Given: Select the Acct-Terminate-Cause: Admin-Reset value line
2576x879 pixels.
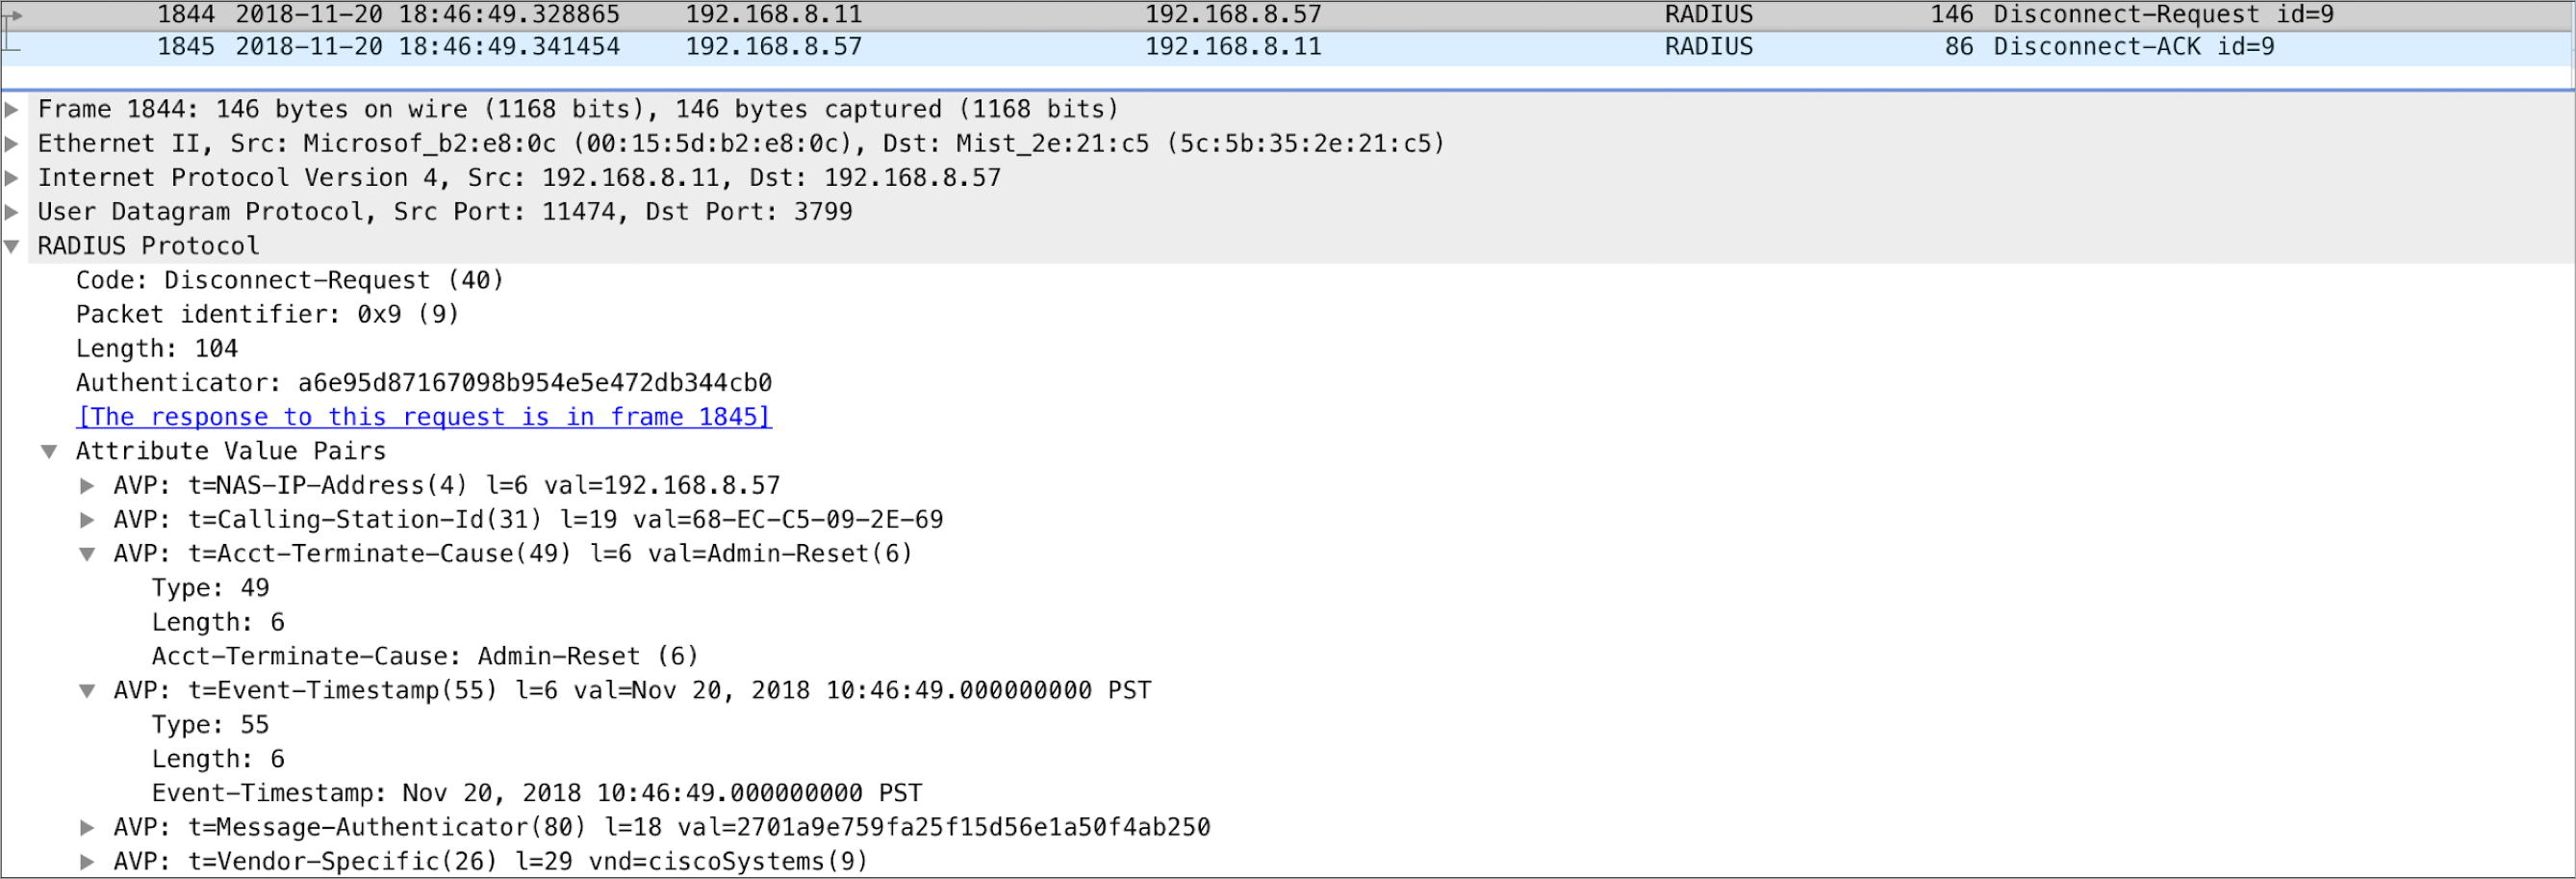Looking at the screenshot, I should (425, 657).
